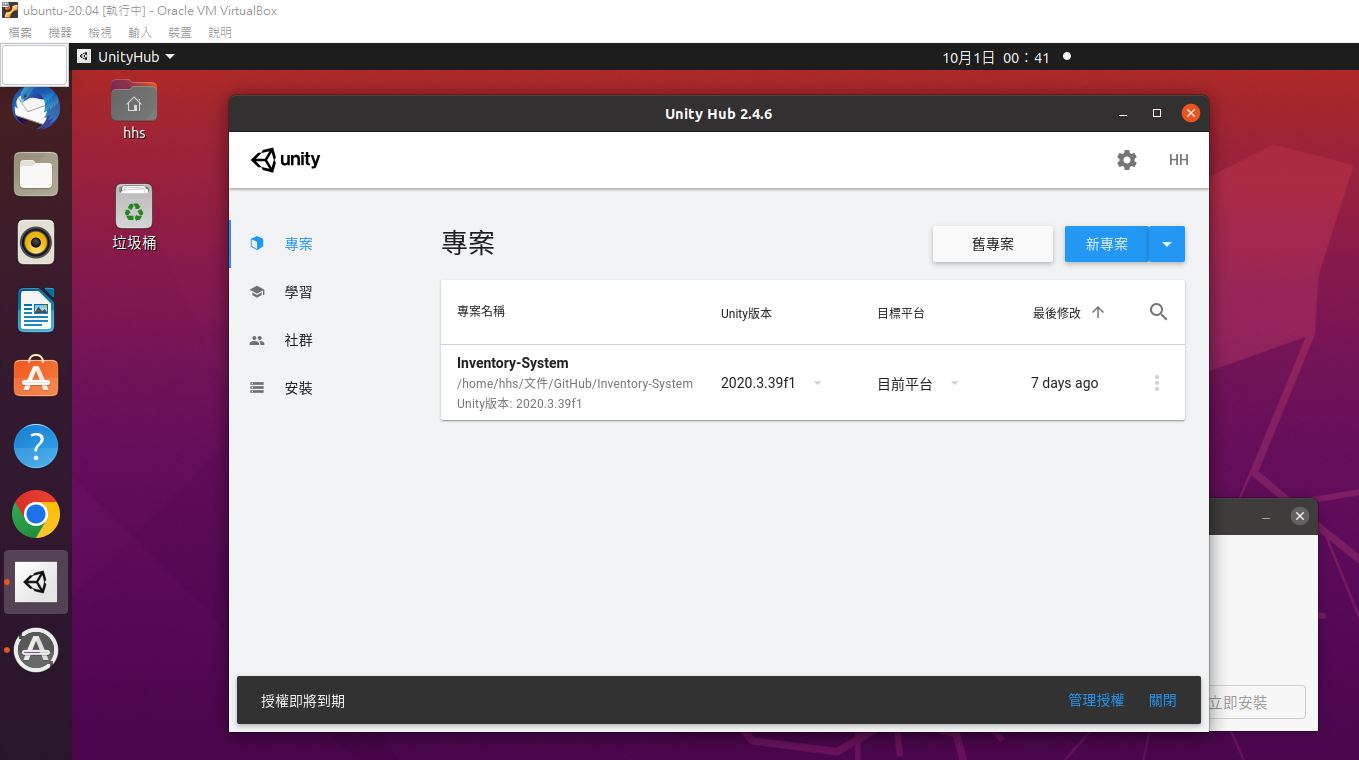1359x760 pixels.
Task: Click the 目標平台 column header
Action: point(901,313)
